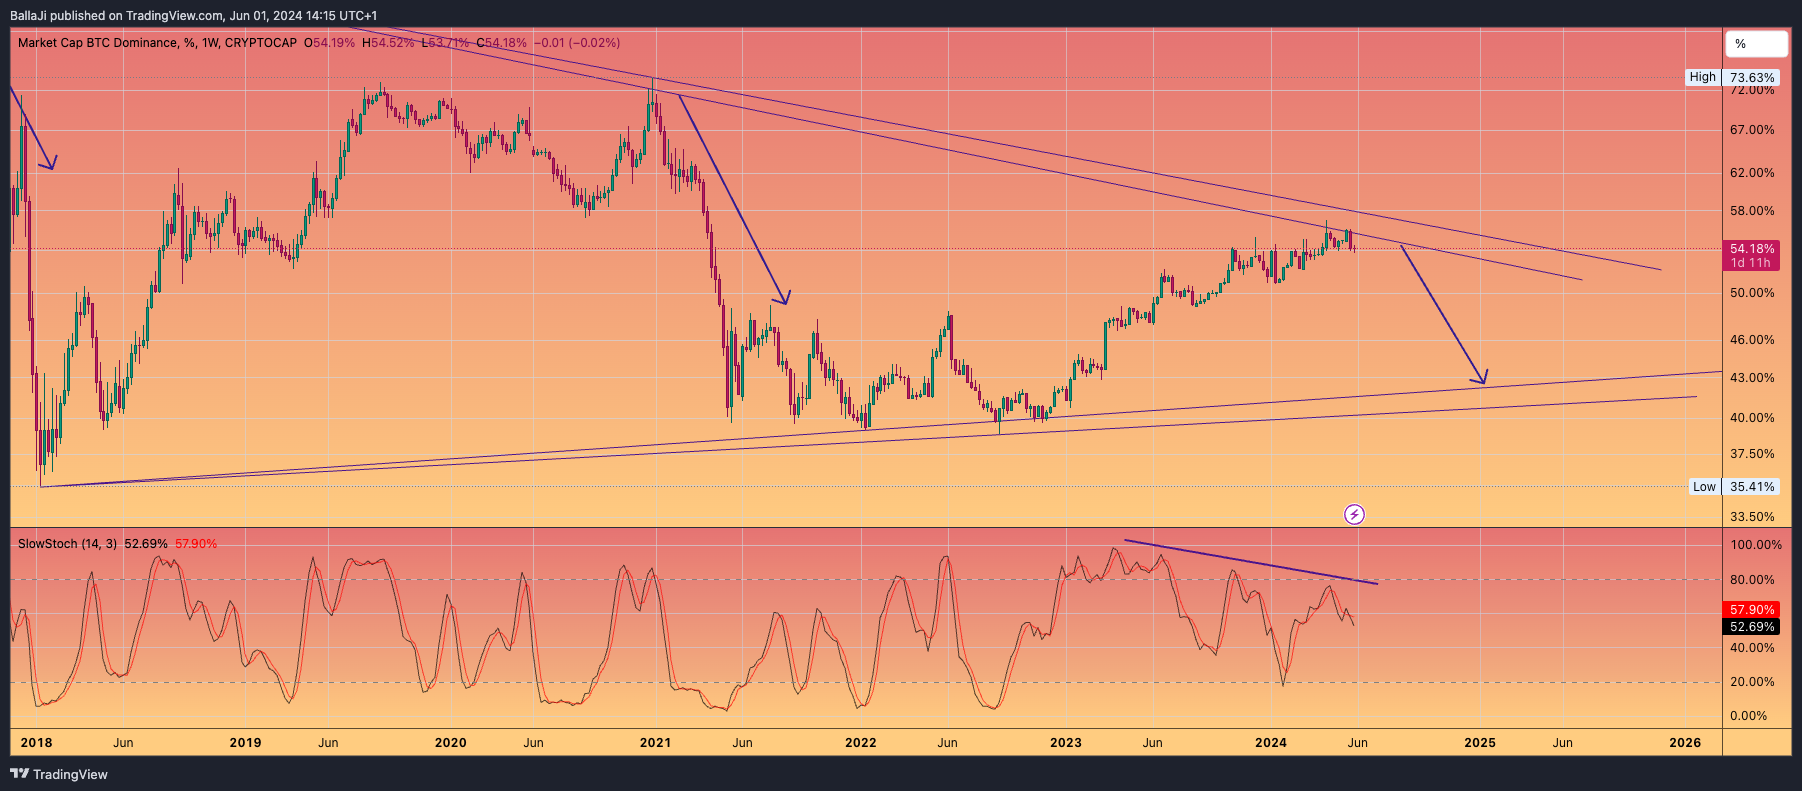Click the 43.00% price axis label
Image resolution: width=1802 pixels, height=791 pixels.
(1752, 378)
